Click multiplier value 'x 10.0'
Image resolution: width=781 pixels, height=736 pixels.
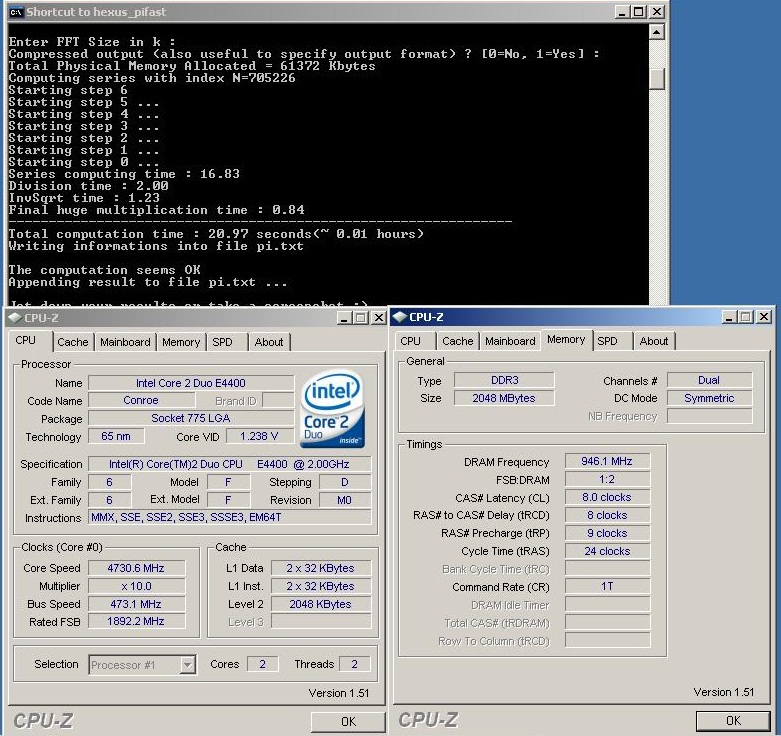136,586
